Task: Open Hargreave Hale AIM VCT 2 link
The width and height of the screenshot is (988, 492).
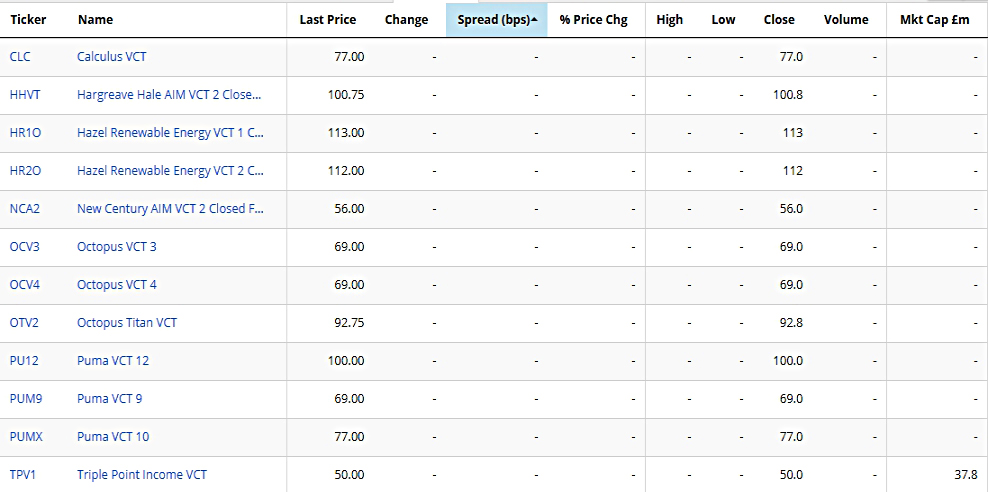Action: (x=169, y=95)
